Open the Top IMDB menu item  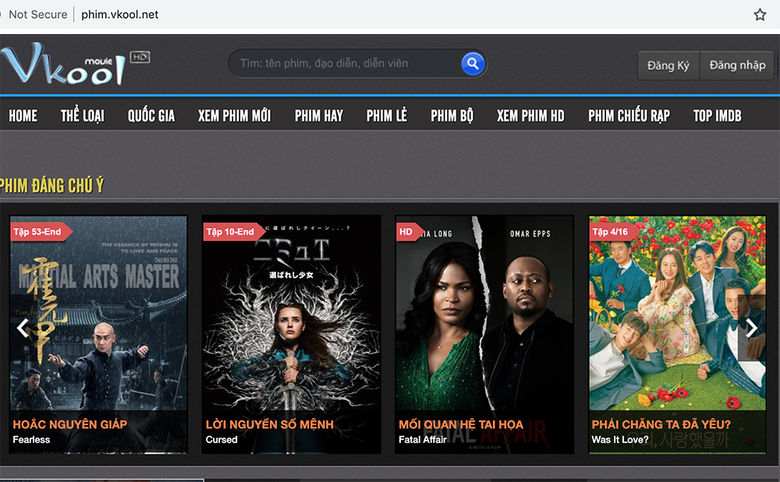717,116
